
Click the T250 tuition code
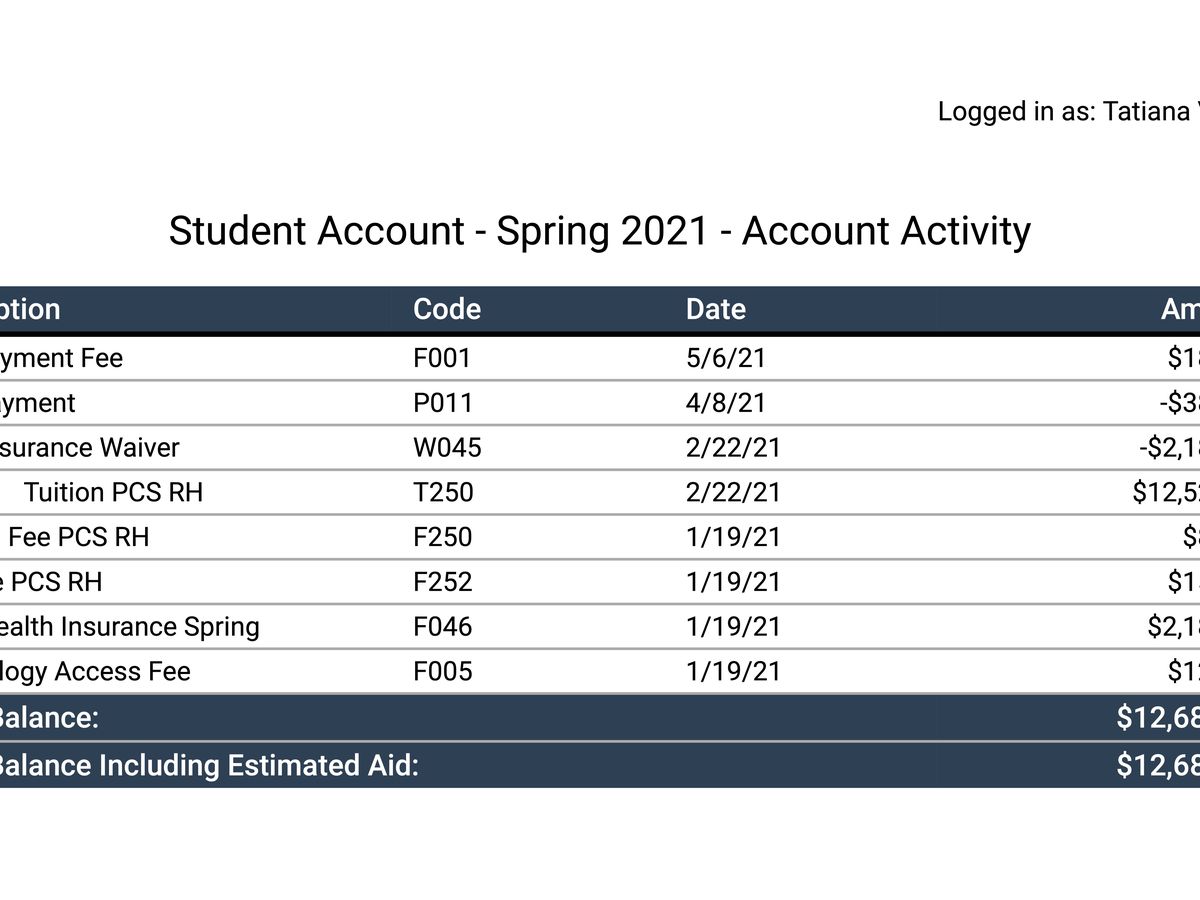click(x=443, y=492)
